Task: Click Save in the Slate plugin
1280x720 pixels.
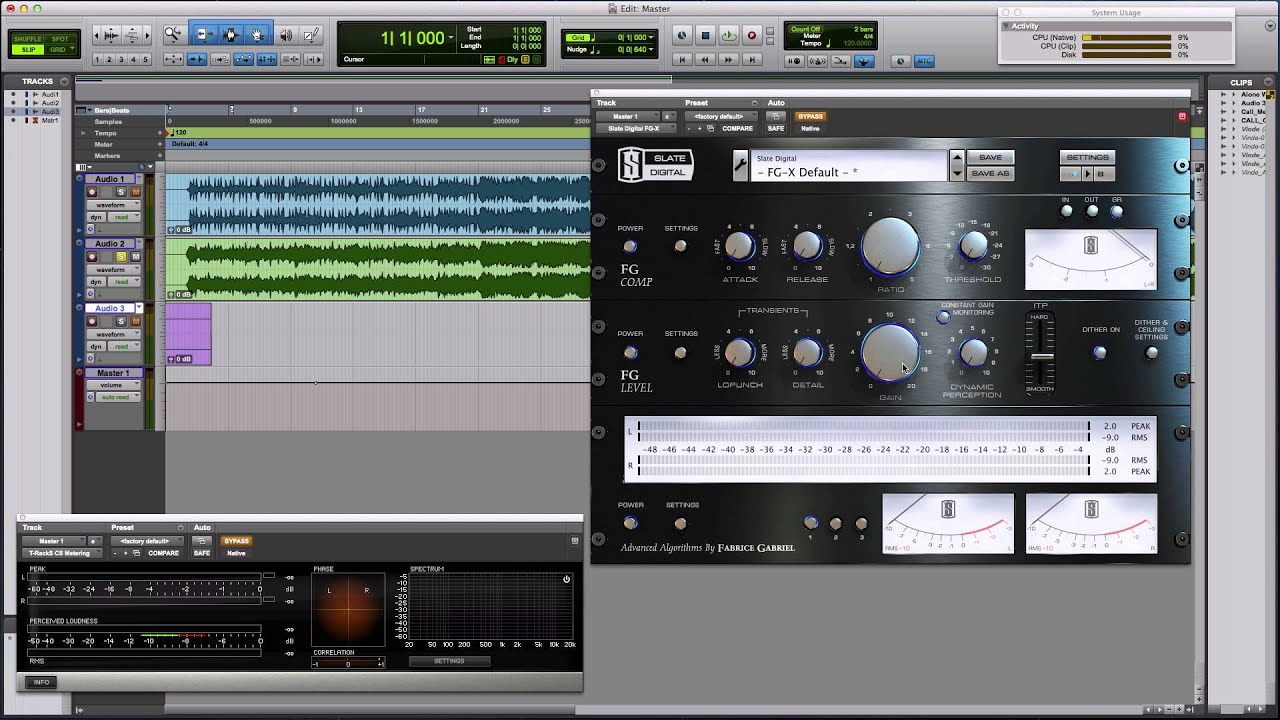Action: [x=990, y=157]
